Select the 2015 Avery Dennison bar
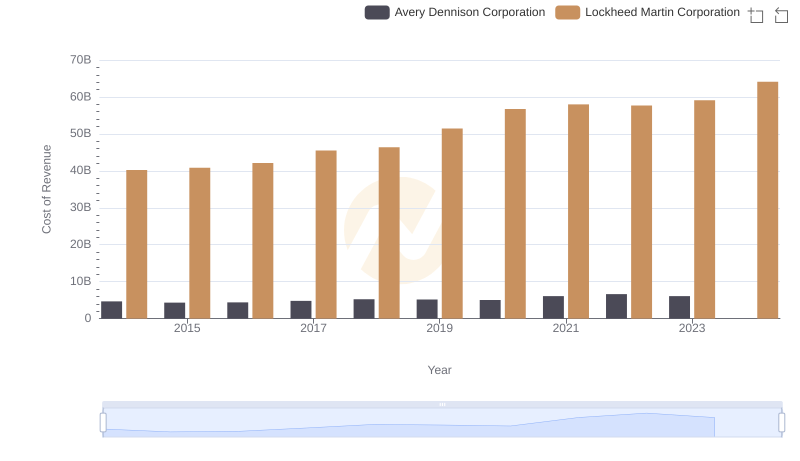800x461 pixels. pyautogui.click(x=174, y=311)
